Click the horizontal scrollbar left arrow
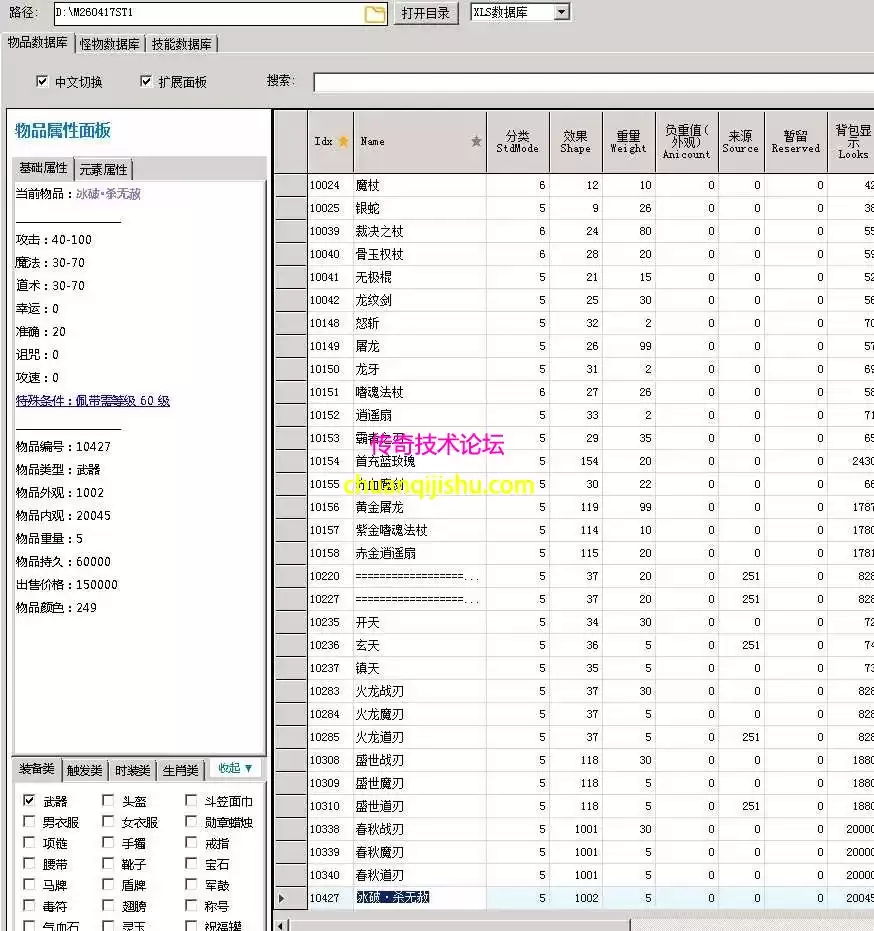874x931 pixels. [x=282, y=925]
